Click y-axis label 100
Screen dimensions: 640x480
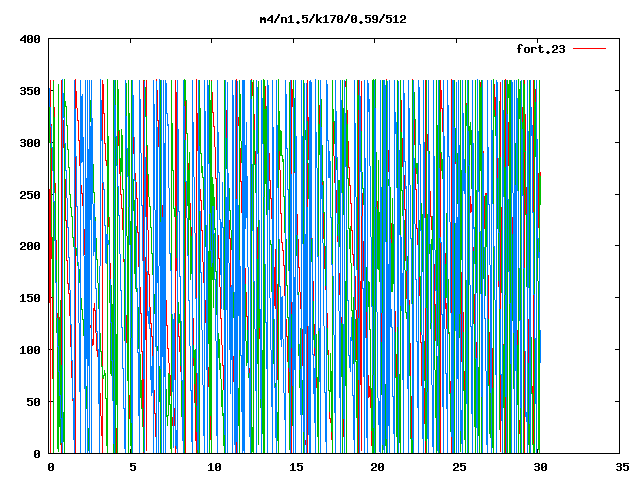click(x=30, y=350)
